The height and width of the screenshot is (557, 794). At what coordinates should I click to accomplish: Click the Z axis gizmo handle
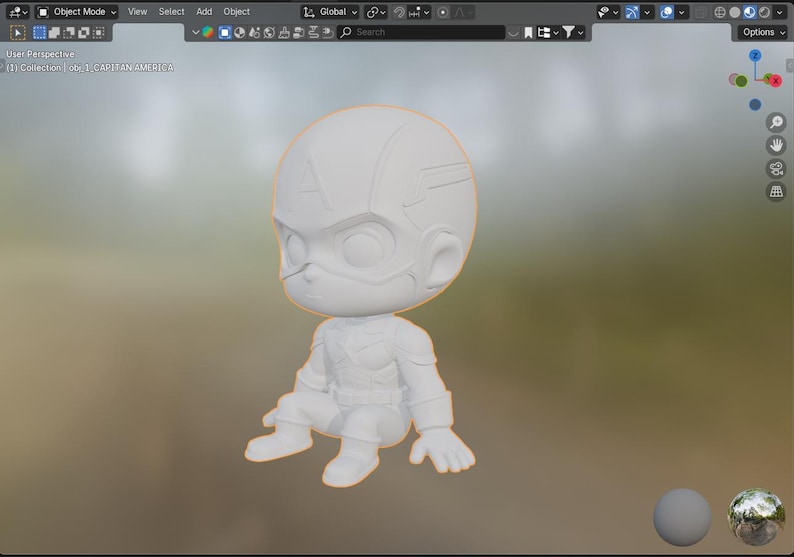pyautogui.click(x=755, y=56)
